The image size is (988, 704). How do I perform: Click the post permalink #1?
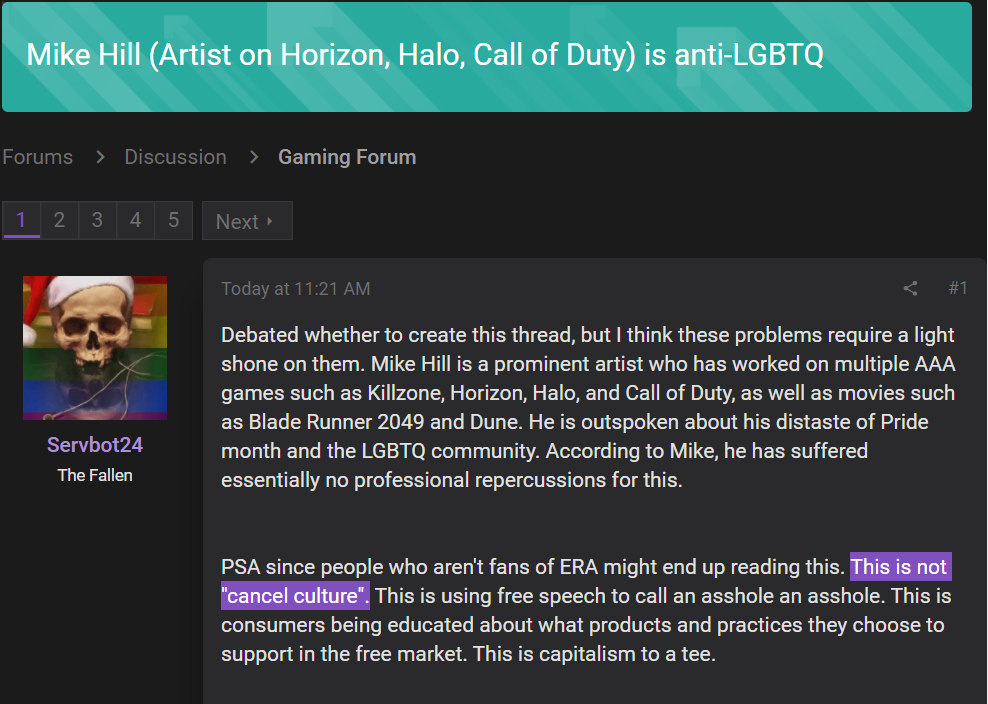(958, 288)
